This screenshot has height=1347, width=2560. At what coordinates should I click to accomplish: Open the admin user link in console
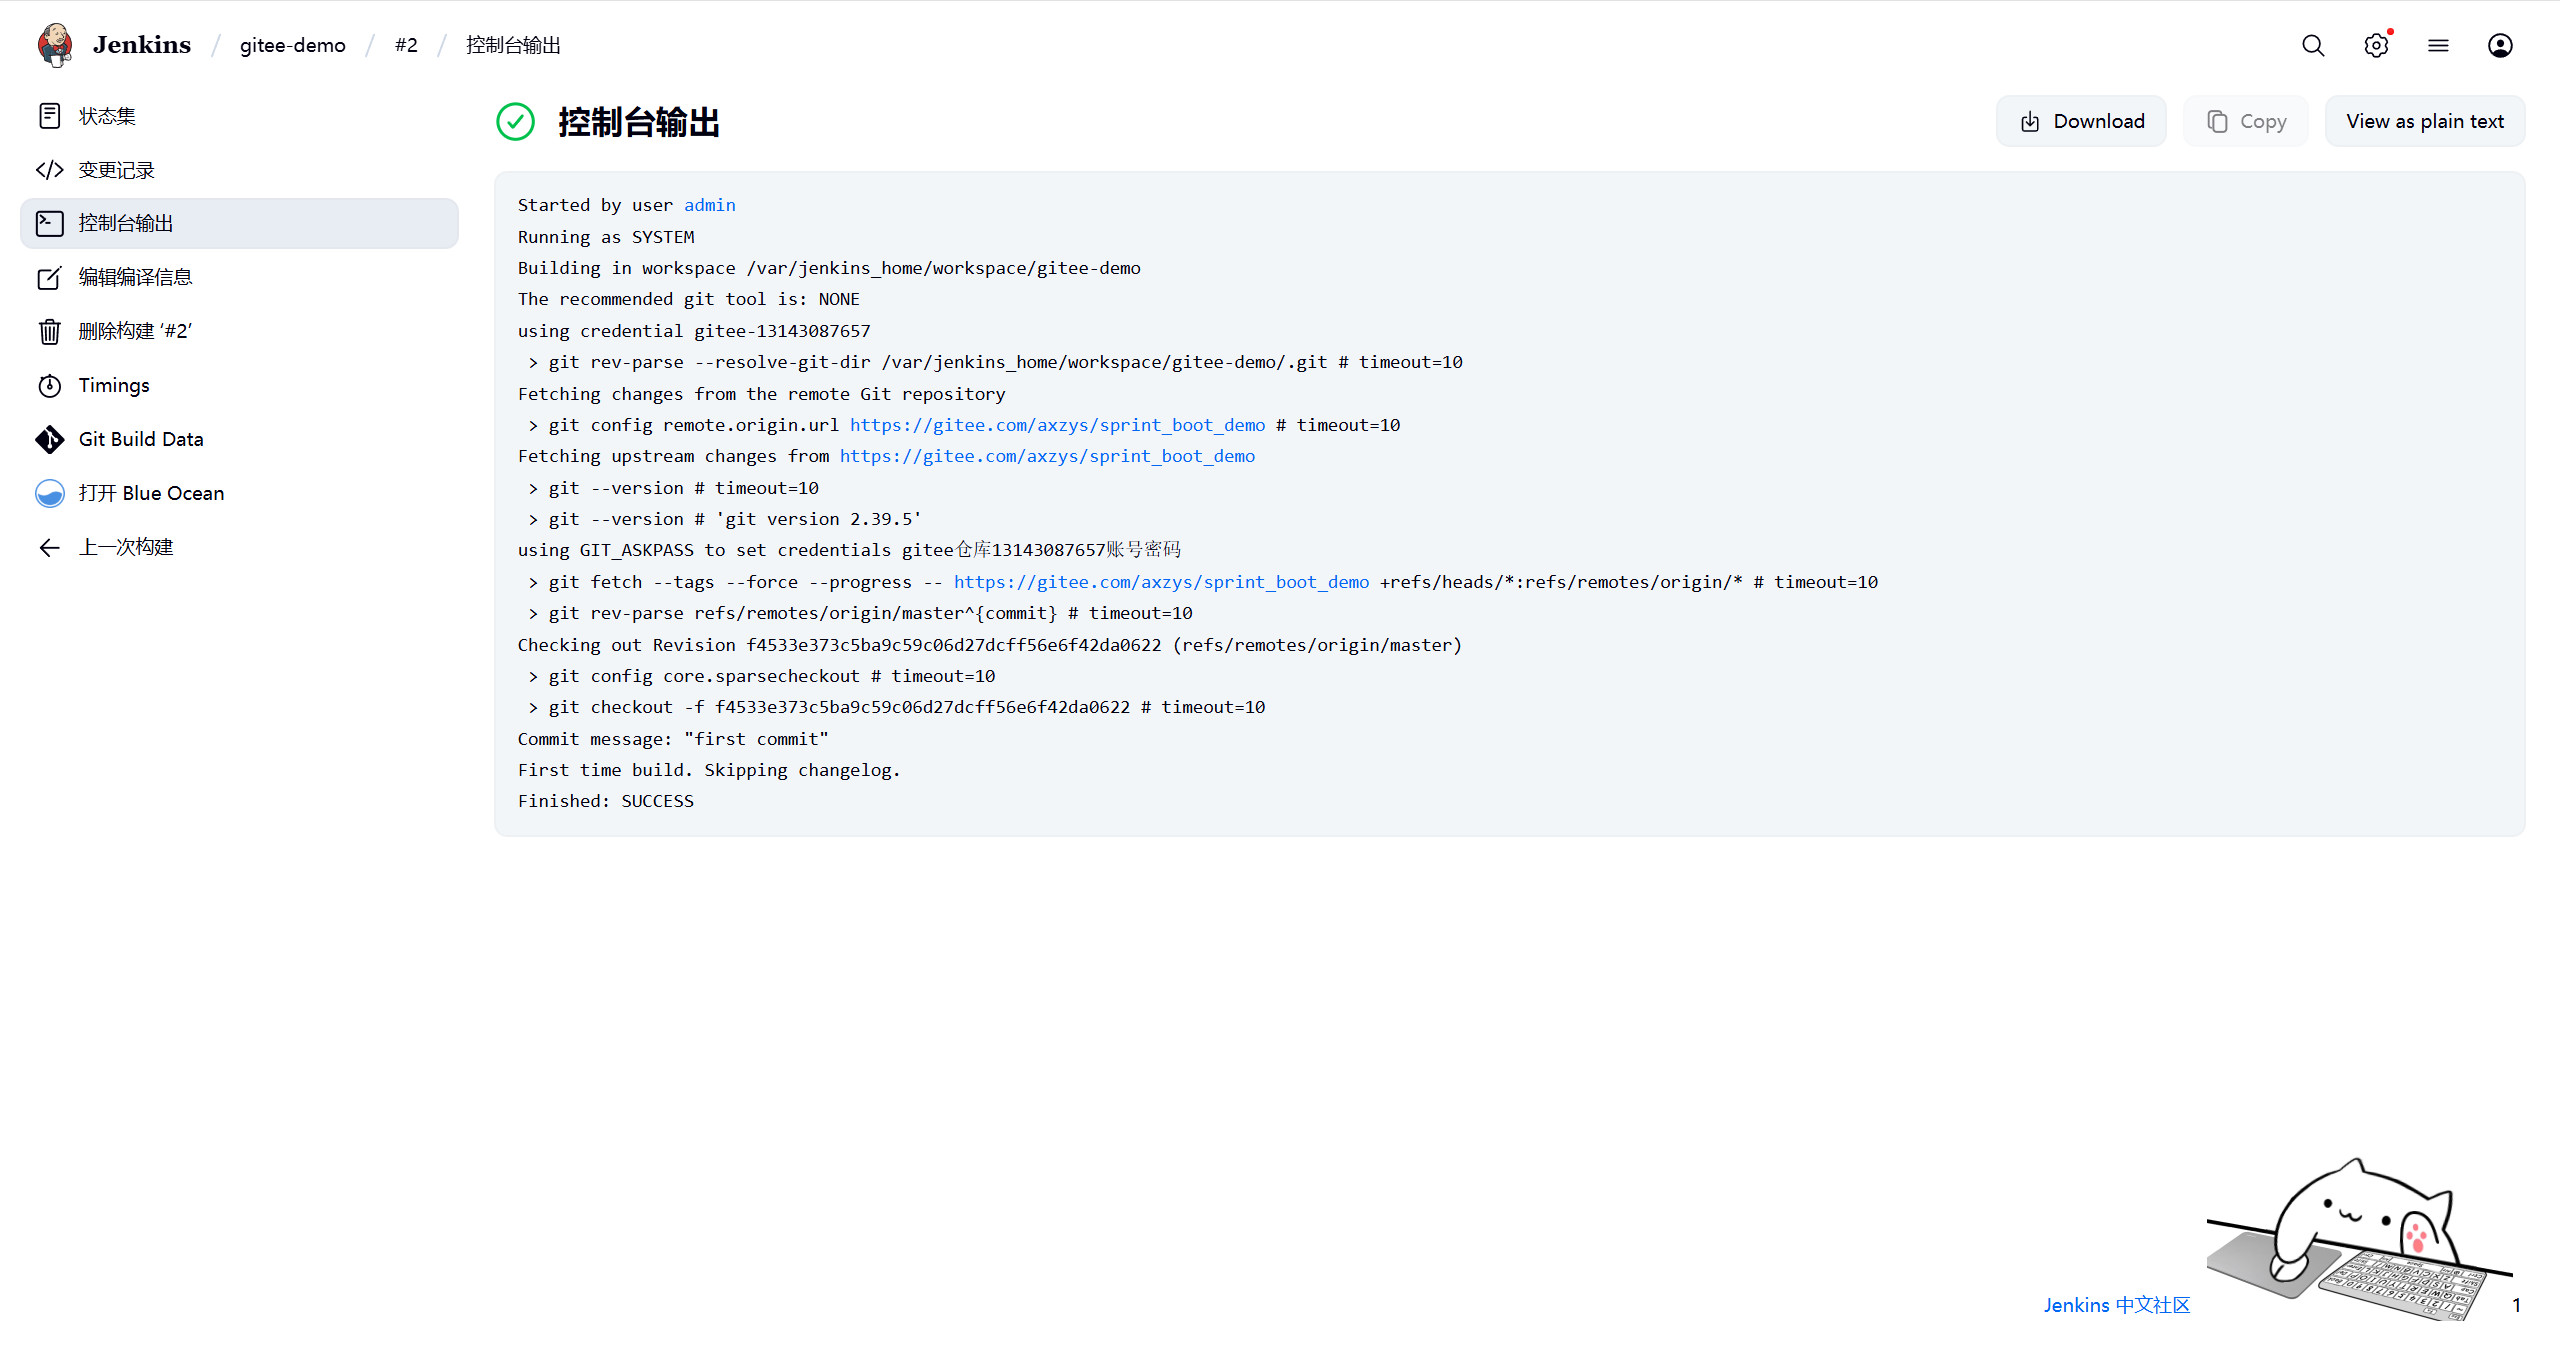point(710,205)
